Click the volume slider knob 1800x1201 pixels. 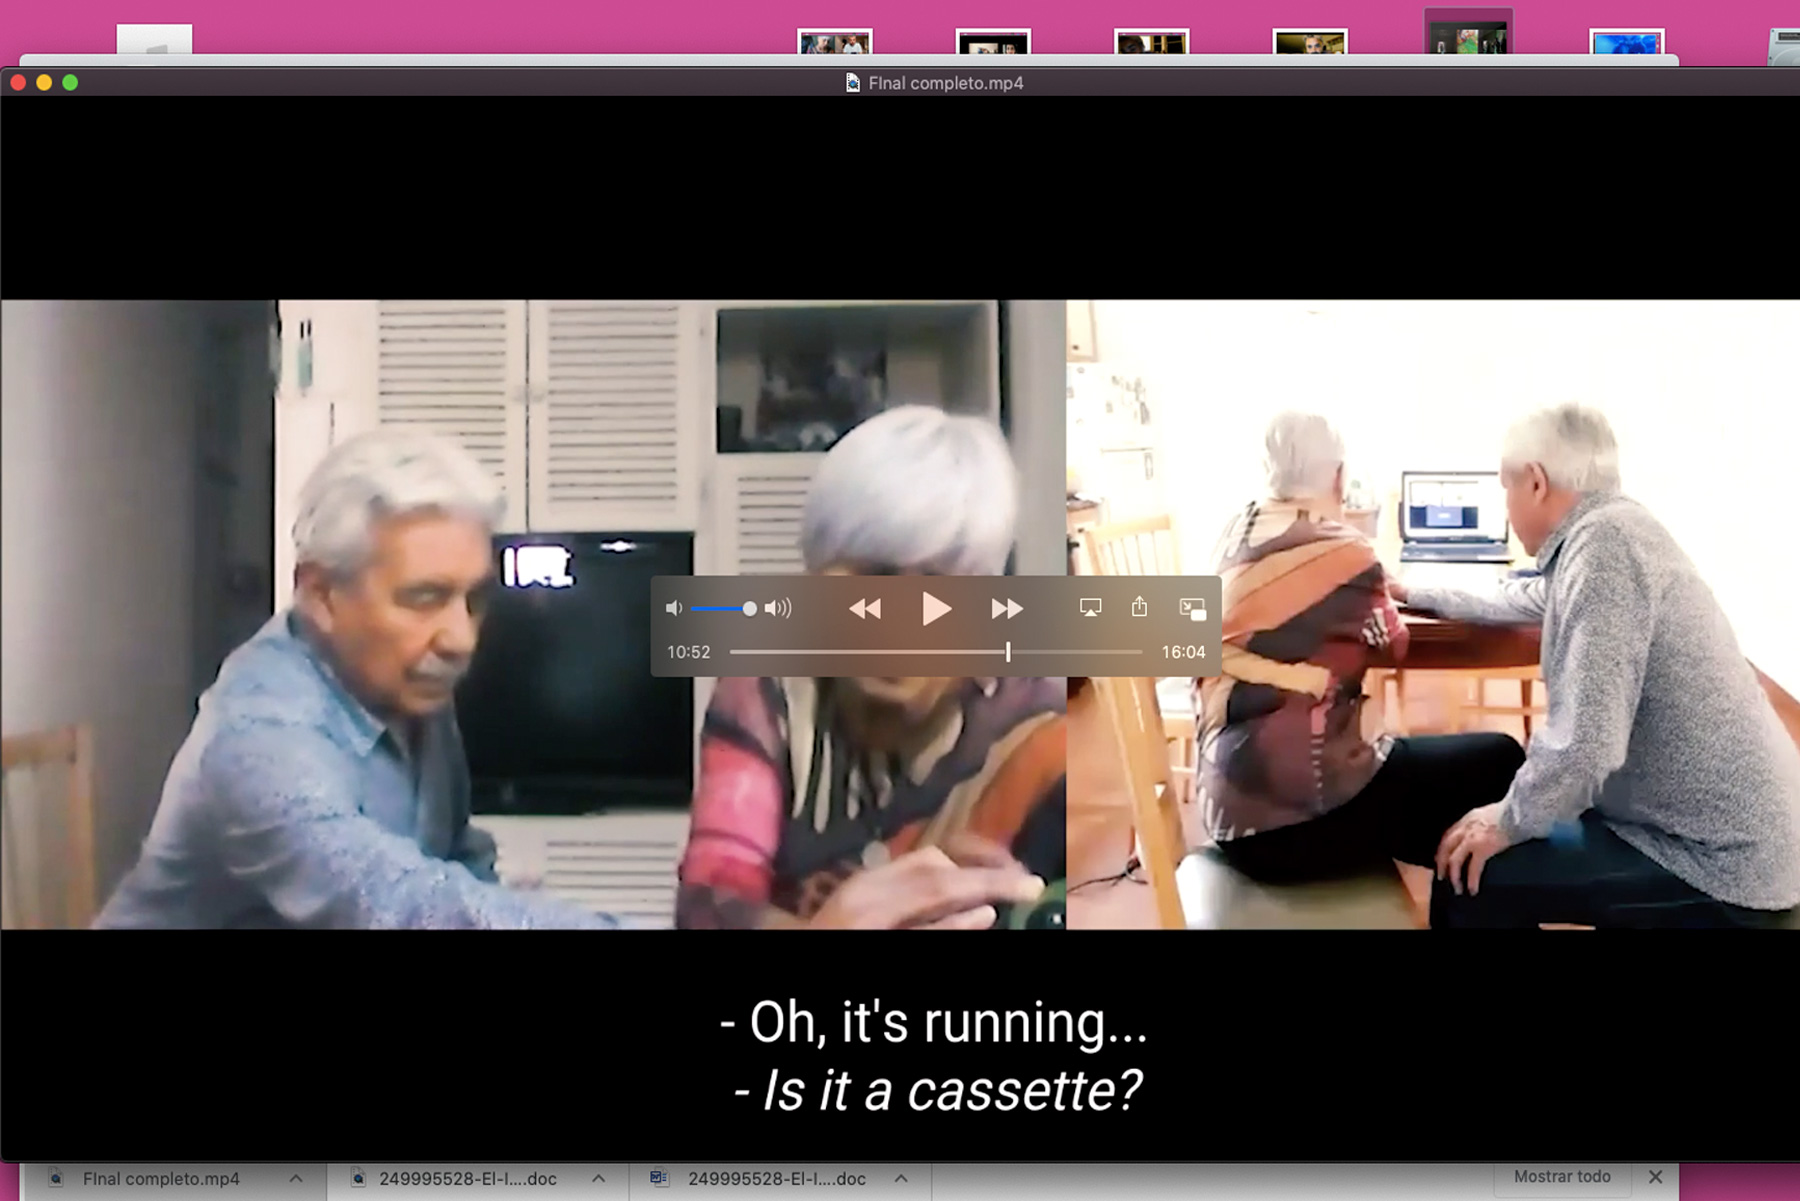[749, 608]
